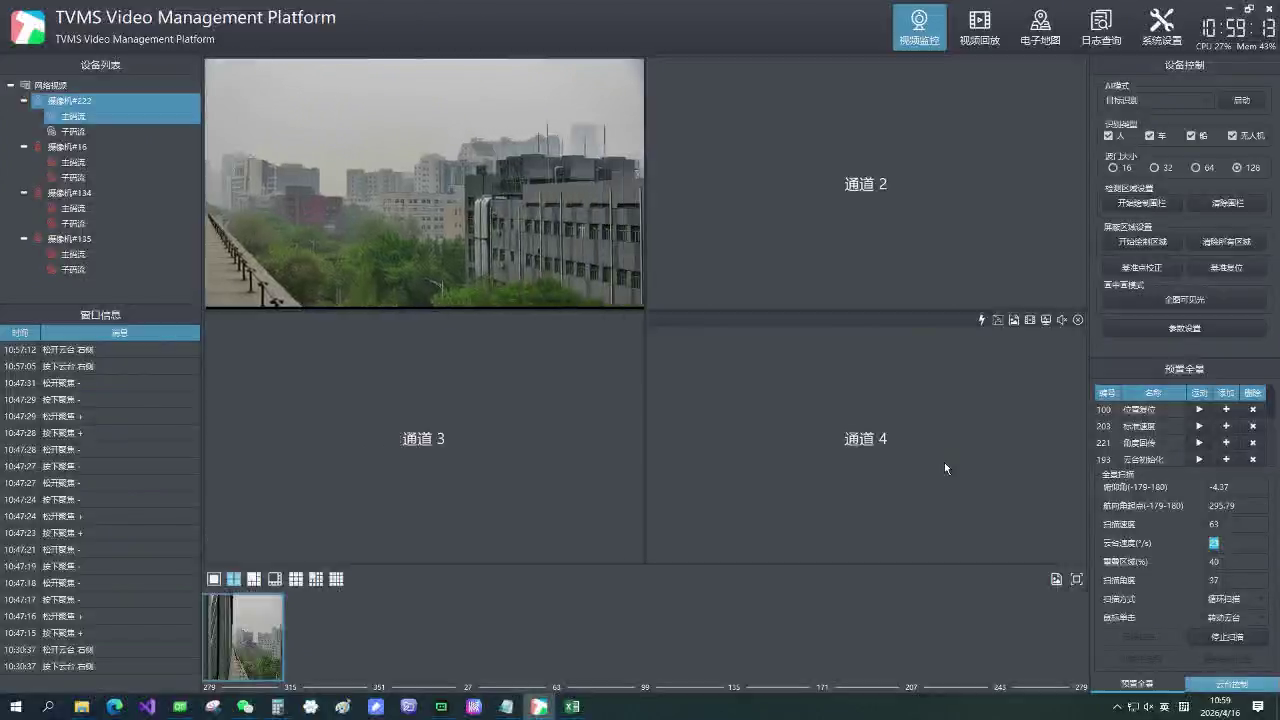Open the 扫描方式 scan mode dropdown

click(1236, 599)
